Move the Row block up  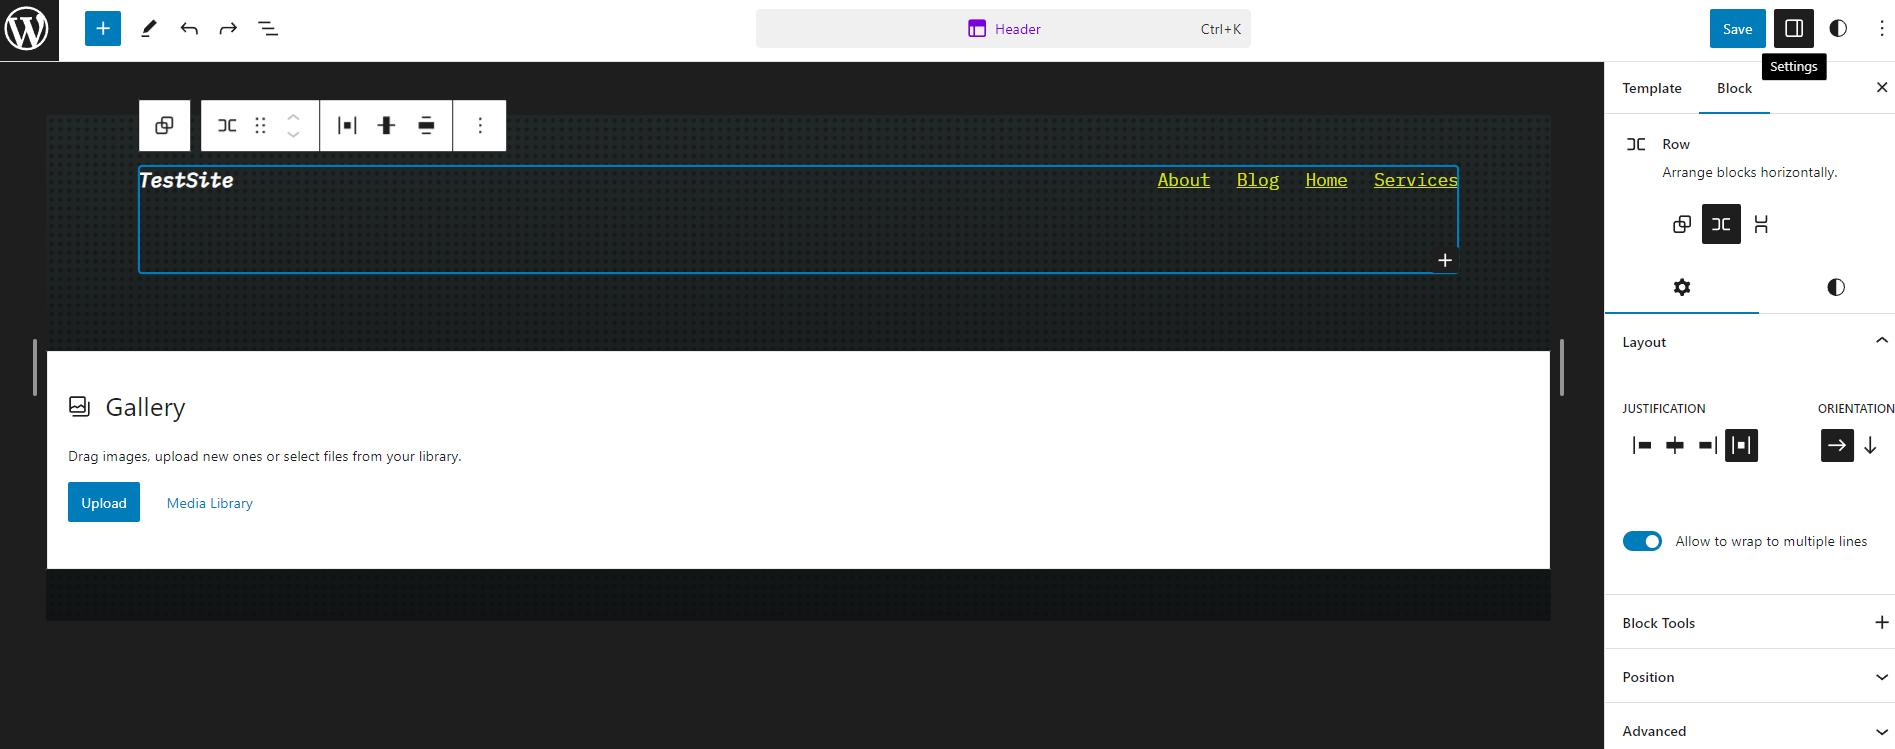293,117
